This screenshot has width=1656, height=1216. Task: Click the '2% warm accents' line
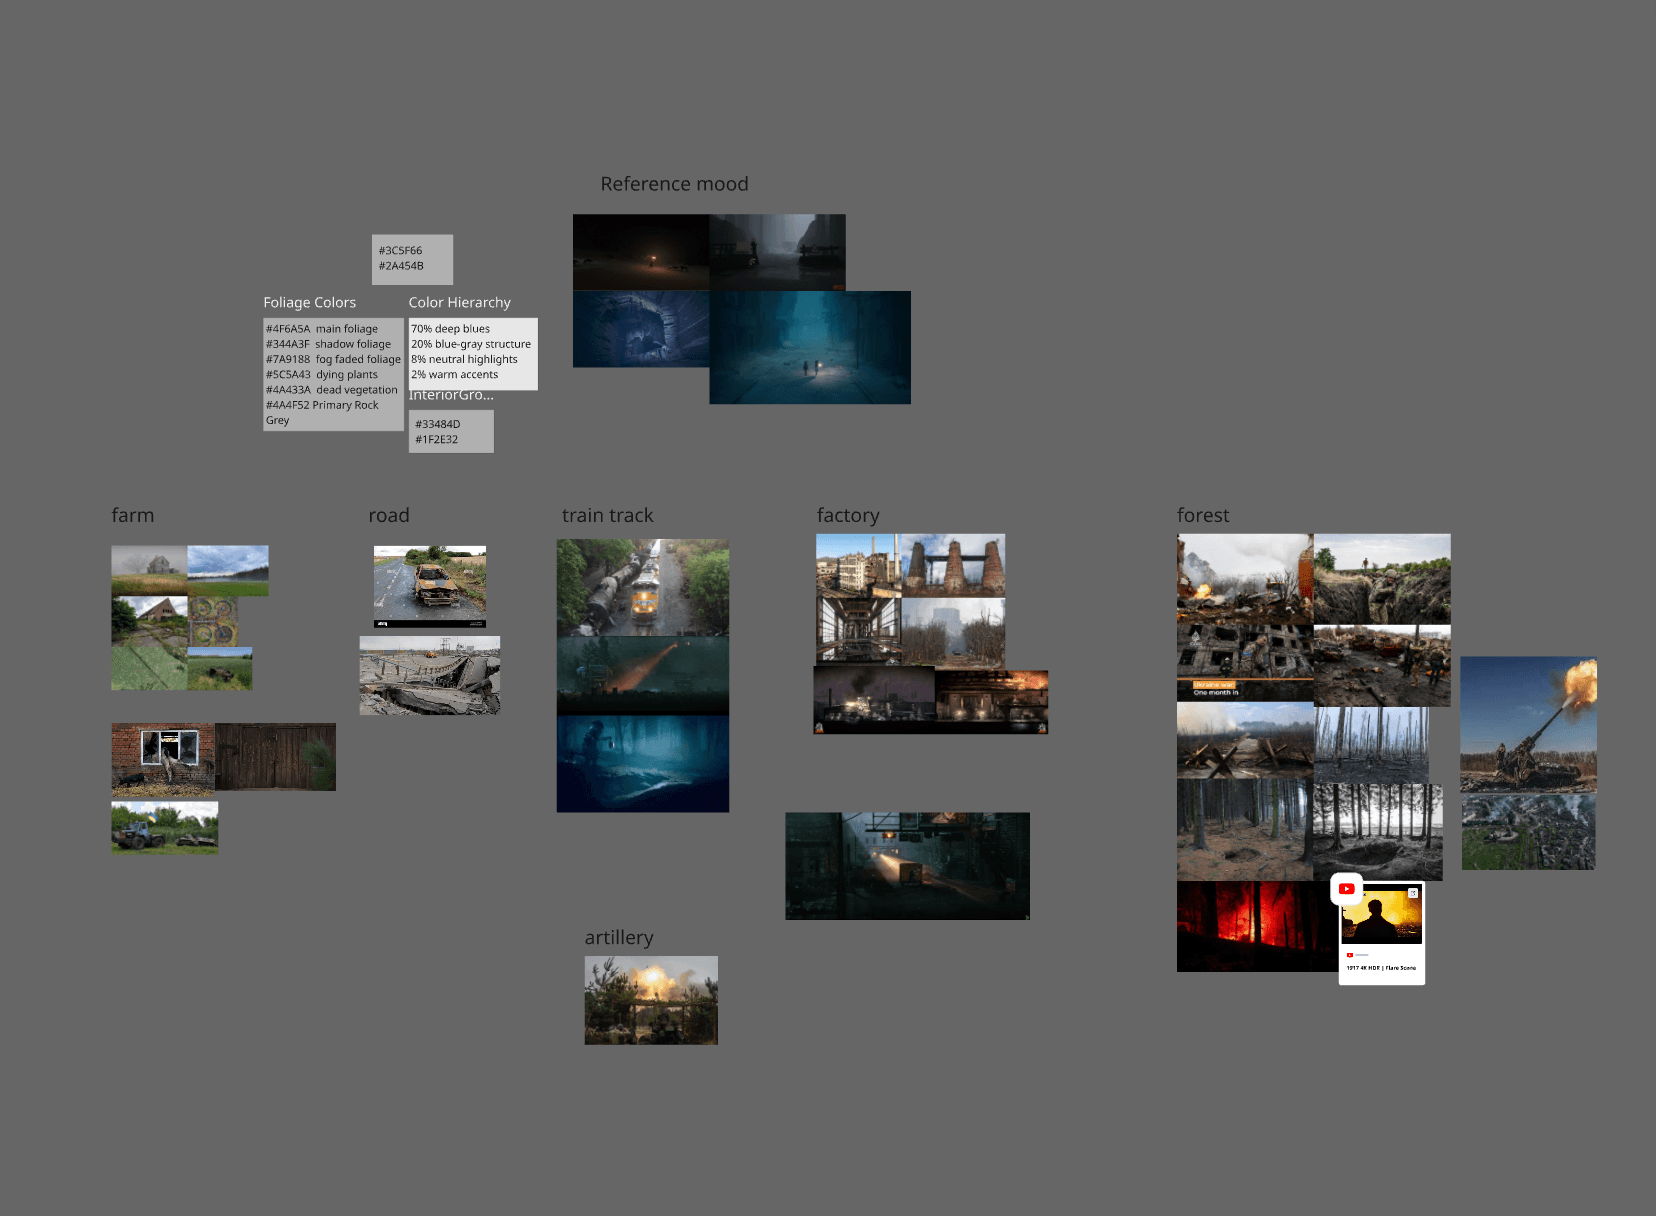coord(454,375)
